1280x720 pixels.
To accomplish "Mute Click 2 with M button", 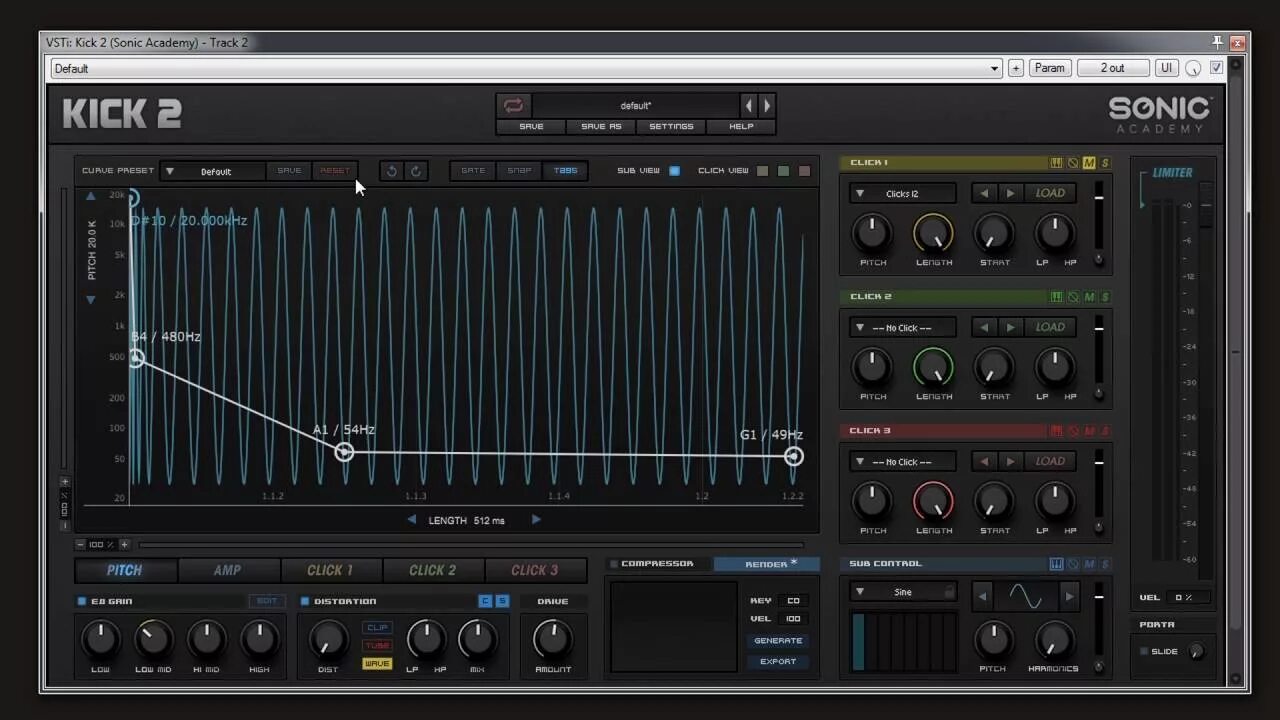I will click(1089, 297).
